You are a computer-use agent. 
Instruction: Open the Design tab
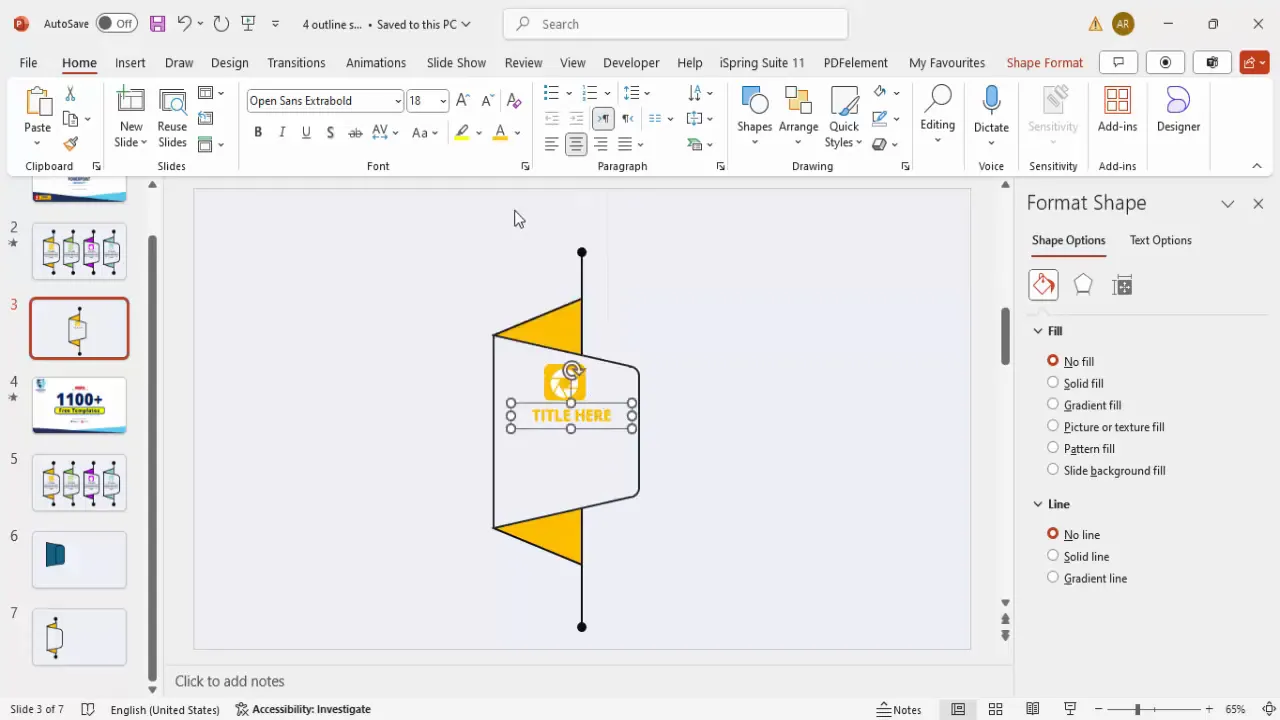click(229, 62)
